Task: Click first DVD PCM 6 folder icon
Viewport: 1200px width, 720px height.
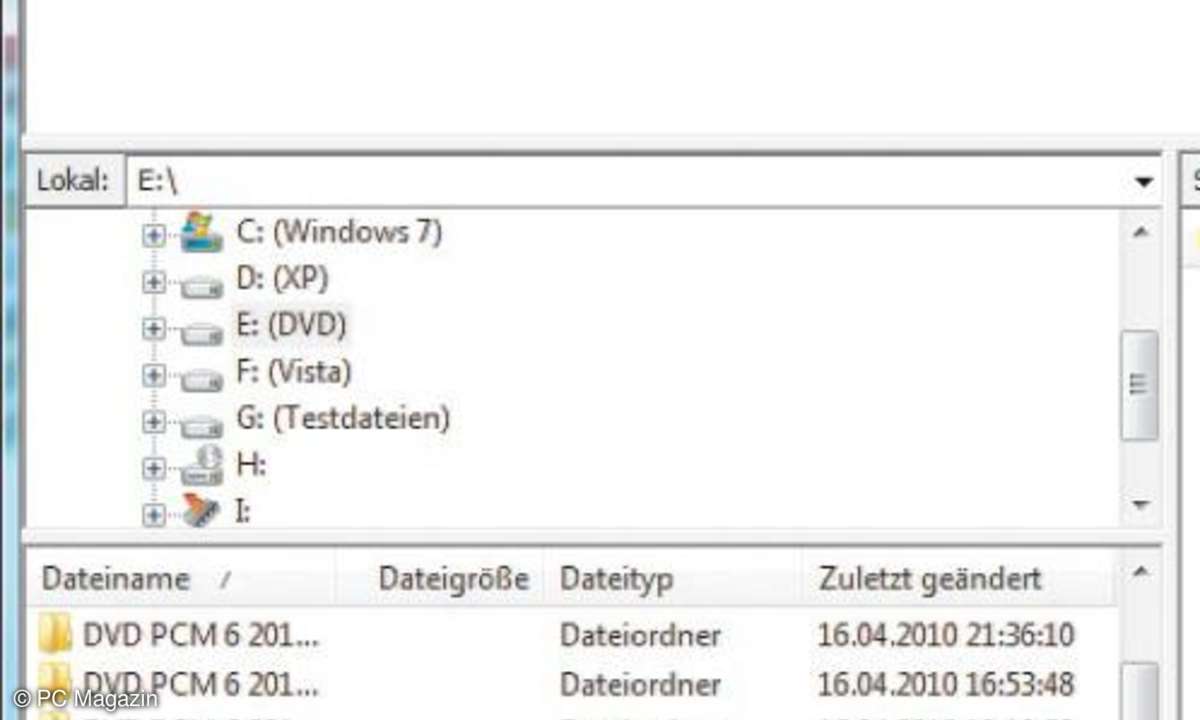Action: point(56,634)
